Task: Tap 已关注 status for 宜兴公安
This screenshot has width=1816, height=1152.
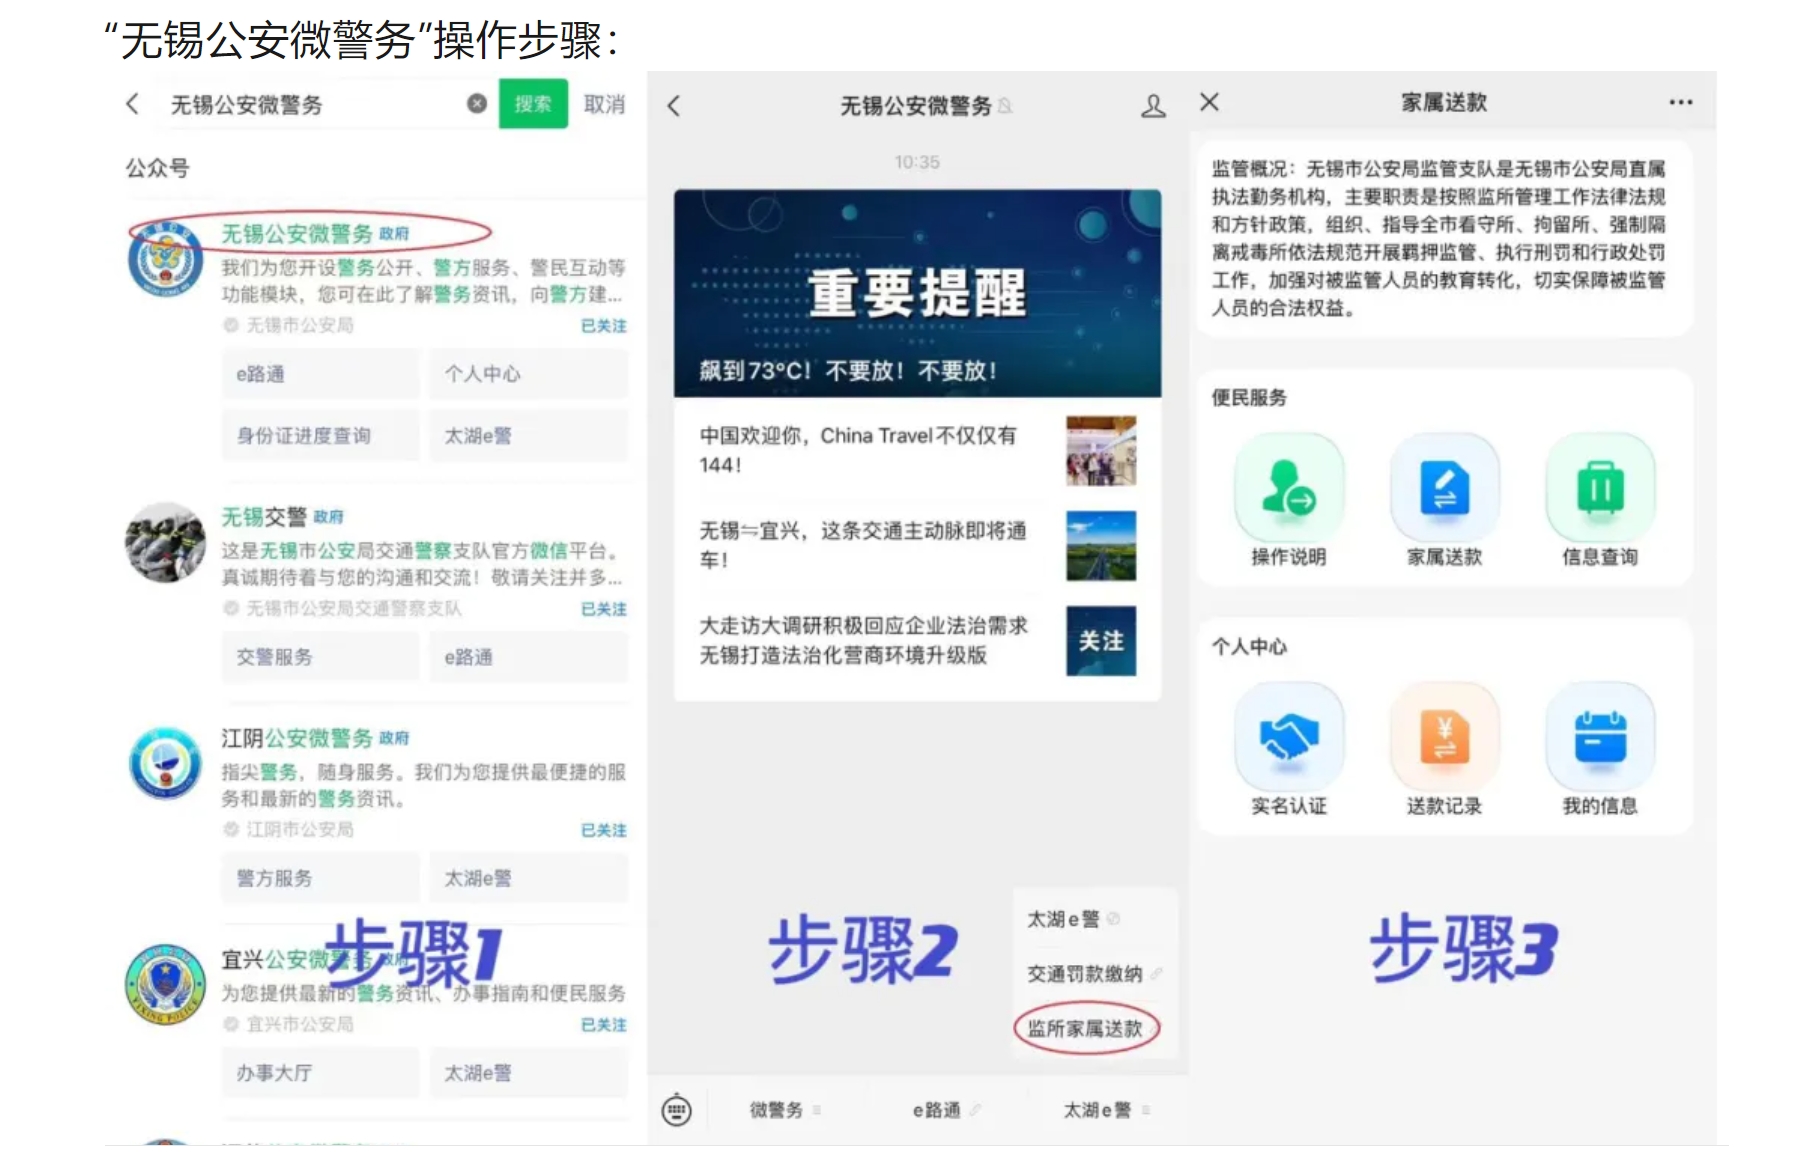Action: (604, 1025)
